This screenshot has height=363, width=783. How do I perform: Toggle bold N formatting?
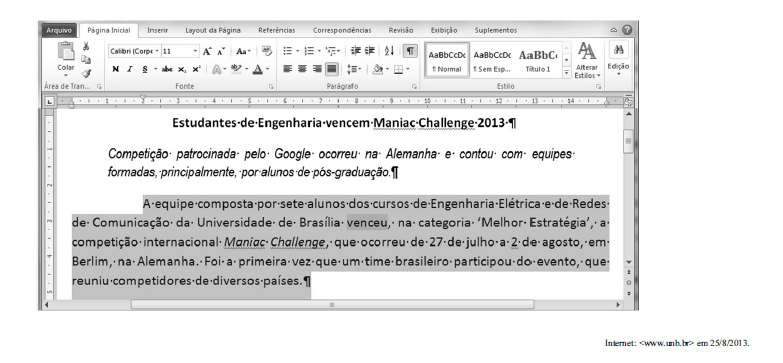coord(115,69)
